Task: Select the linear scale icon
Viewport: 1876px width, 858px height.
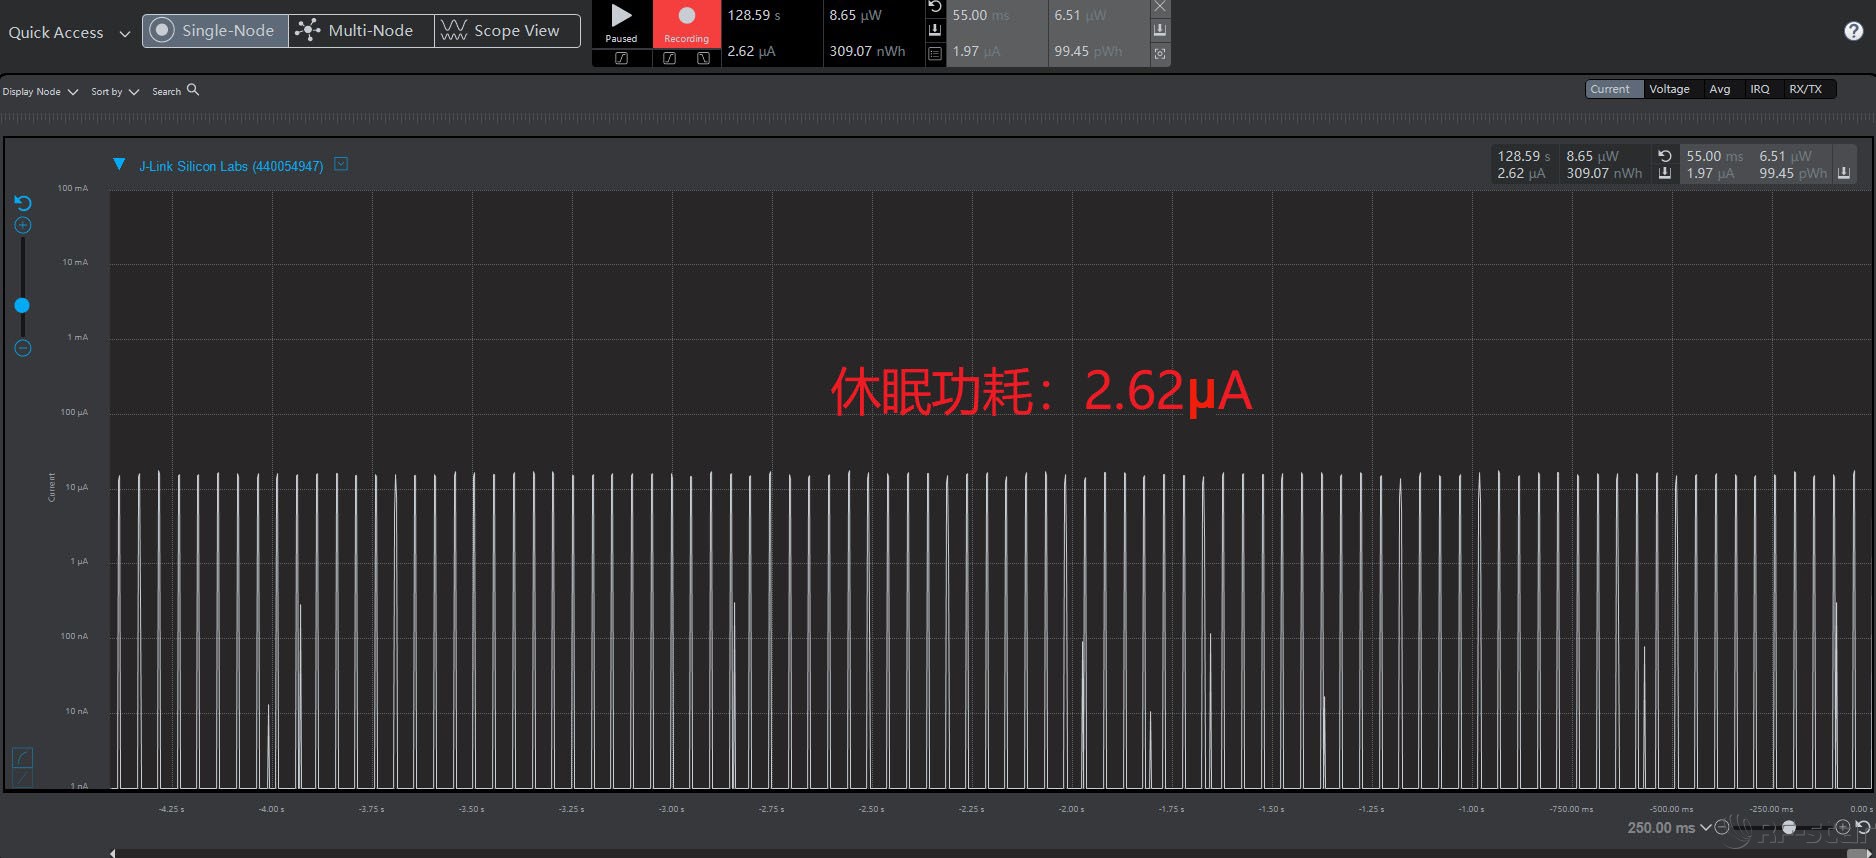Action: click(x=22, y=777)
